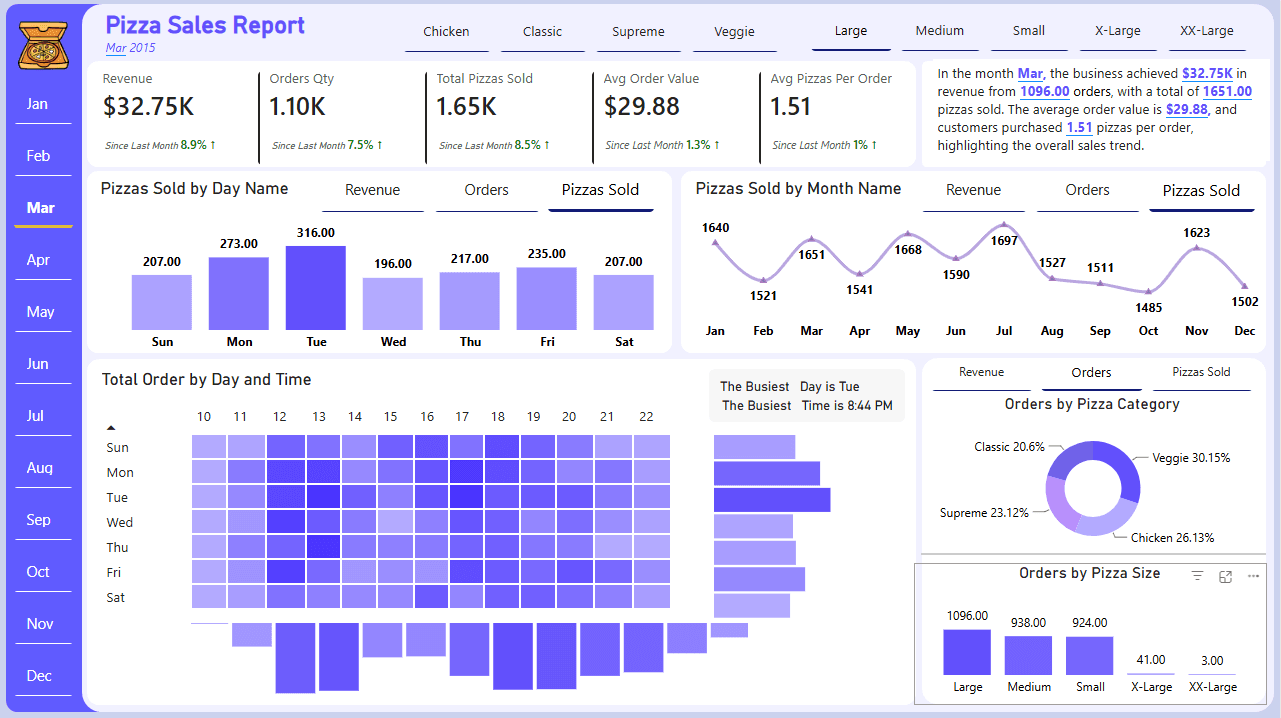This screenshot has width=1281, height=718.
Task: Click the Tue bar in day chart
Action: [316, 287]
